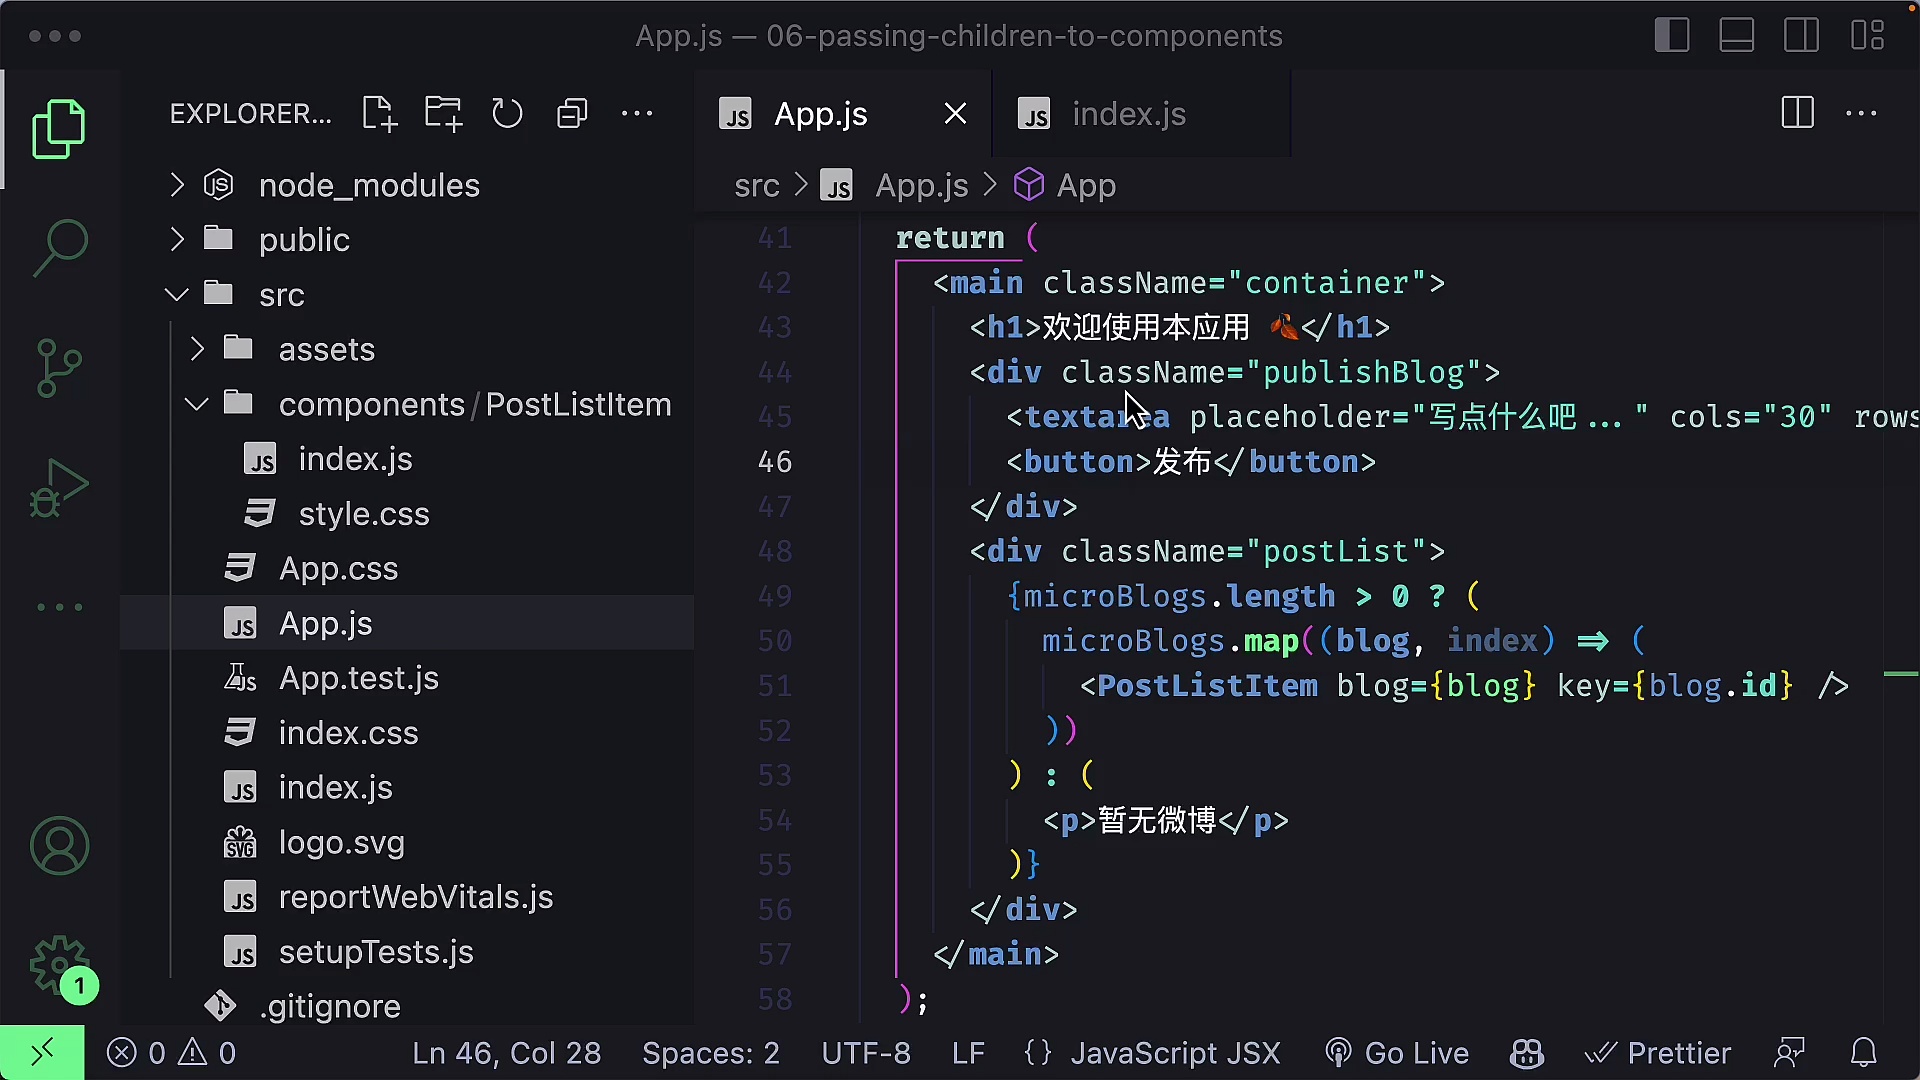Open Explorer more actions ellipsis
1920x1080 pixels.
point(637,114)
